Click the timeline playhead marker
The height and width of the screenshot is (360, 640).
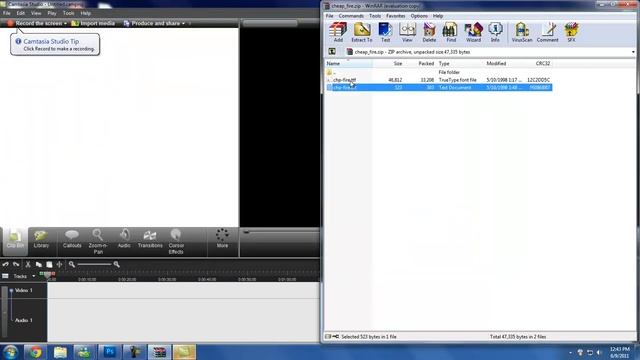[x=48, y=276]
